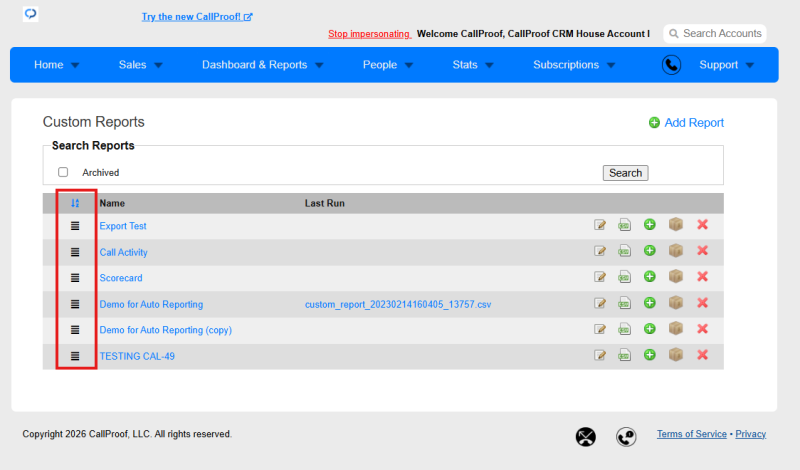The width and height of the screenshot is (800, 470).
Task: Click green plus icon for Call Activity
Action: (x=649, y=251)
